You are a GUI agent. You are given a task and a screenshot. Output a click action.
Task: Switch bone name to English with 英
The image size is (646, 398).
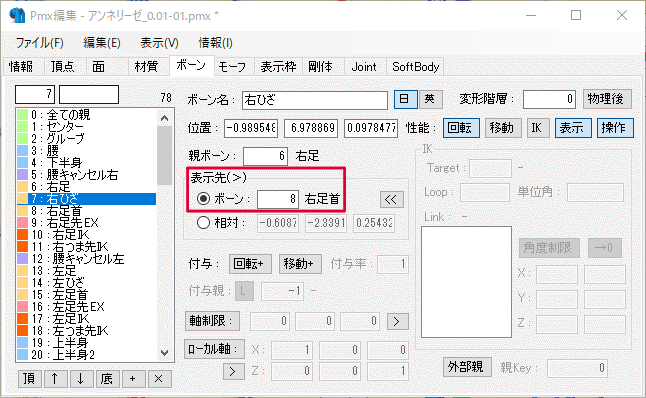point(431,99)
